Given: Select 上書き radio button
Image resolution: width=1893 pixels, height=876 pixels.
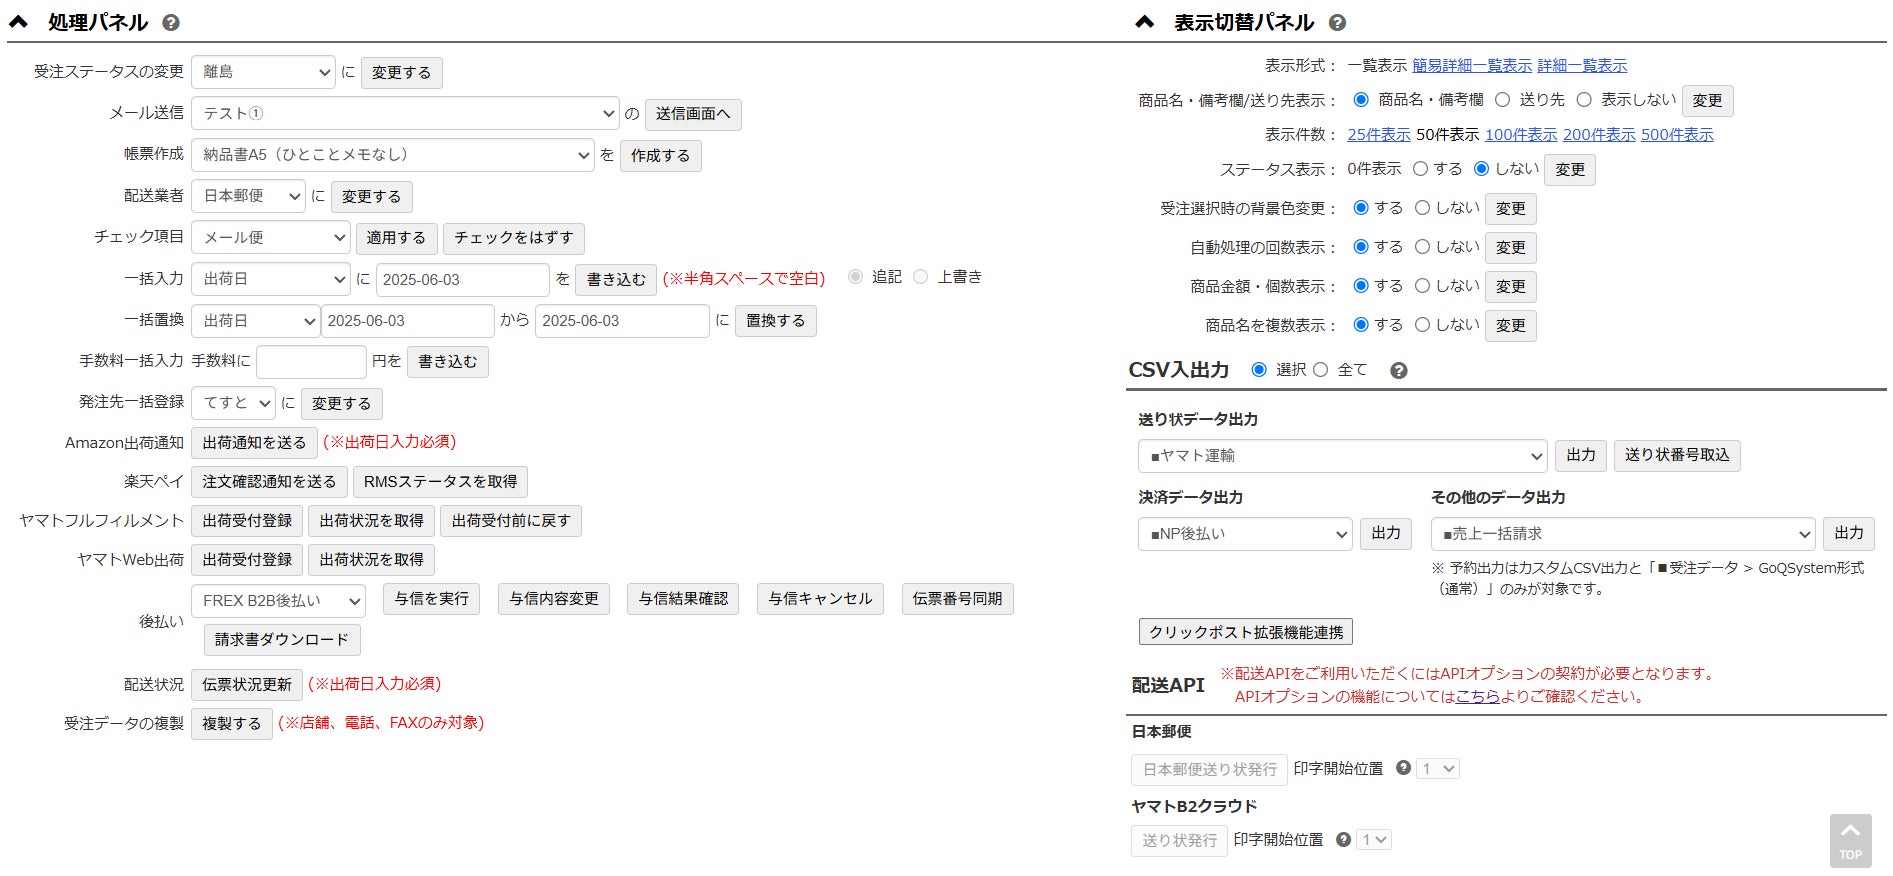Looking at the screenshot, I should (x=921, y=277).
